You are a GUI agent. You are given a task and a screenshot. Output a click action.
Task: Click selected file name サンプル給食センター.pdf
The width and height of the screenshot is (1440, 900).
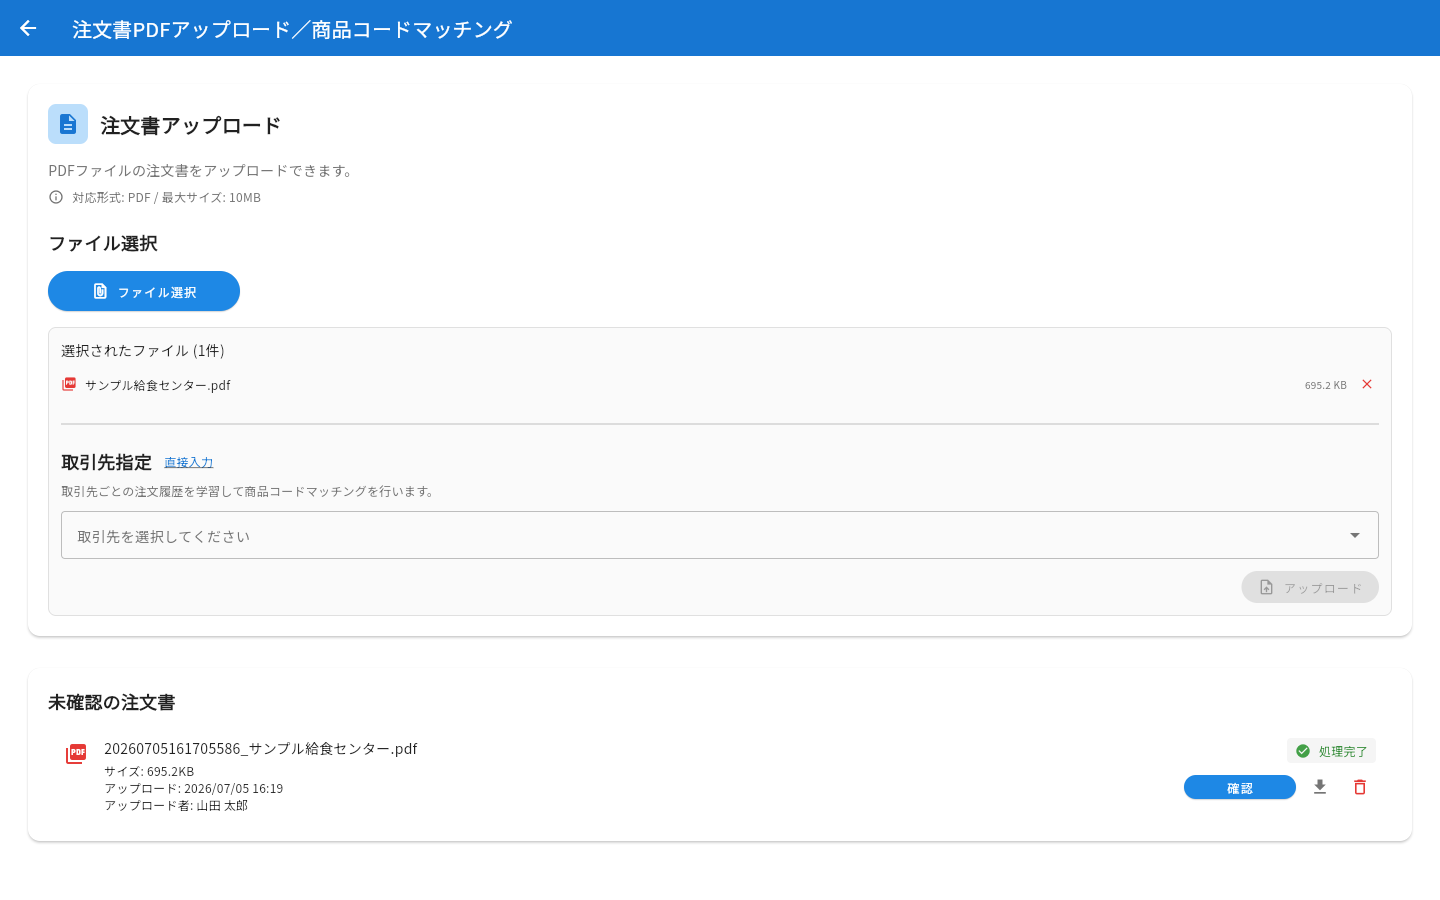click(x=158, y=385)
